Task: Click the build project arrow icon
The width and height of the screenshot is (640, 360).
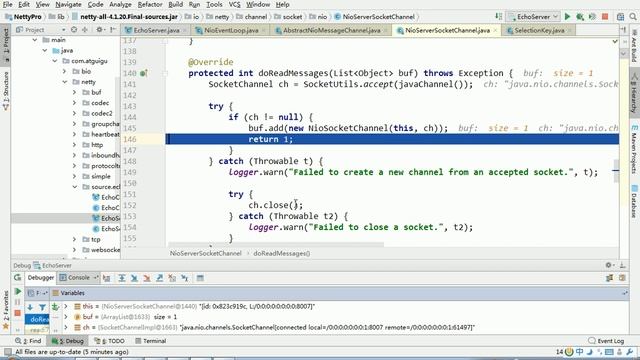Action: point(498,17)
